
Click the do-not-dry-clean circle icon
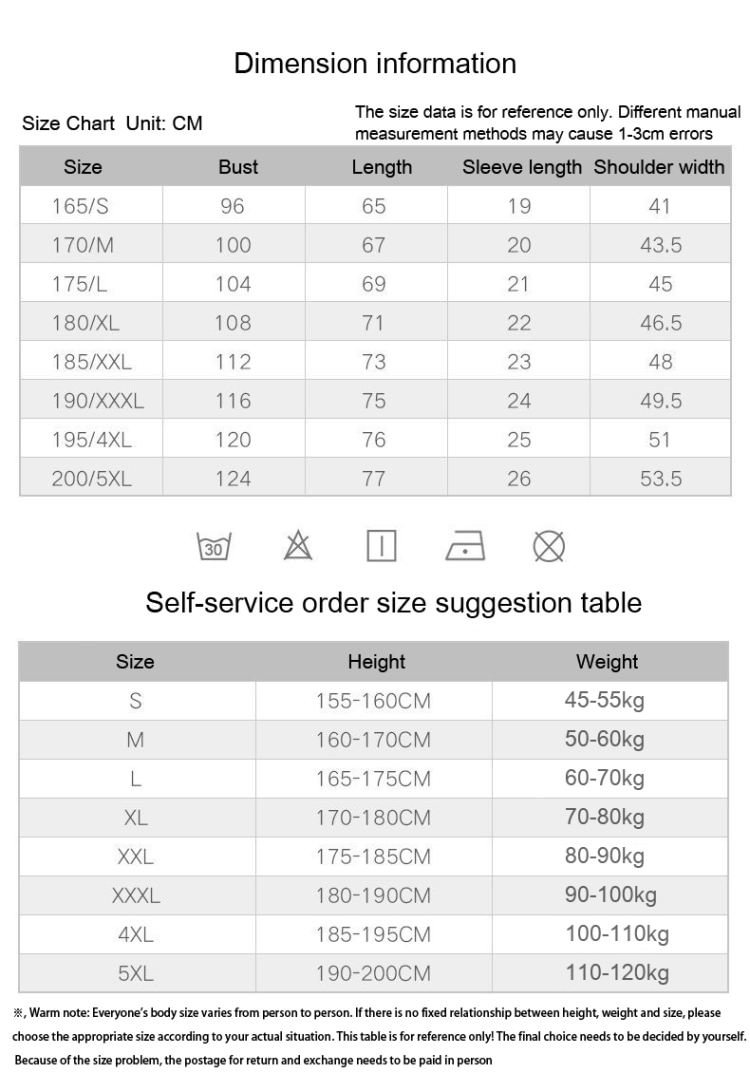(549, 546)
